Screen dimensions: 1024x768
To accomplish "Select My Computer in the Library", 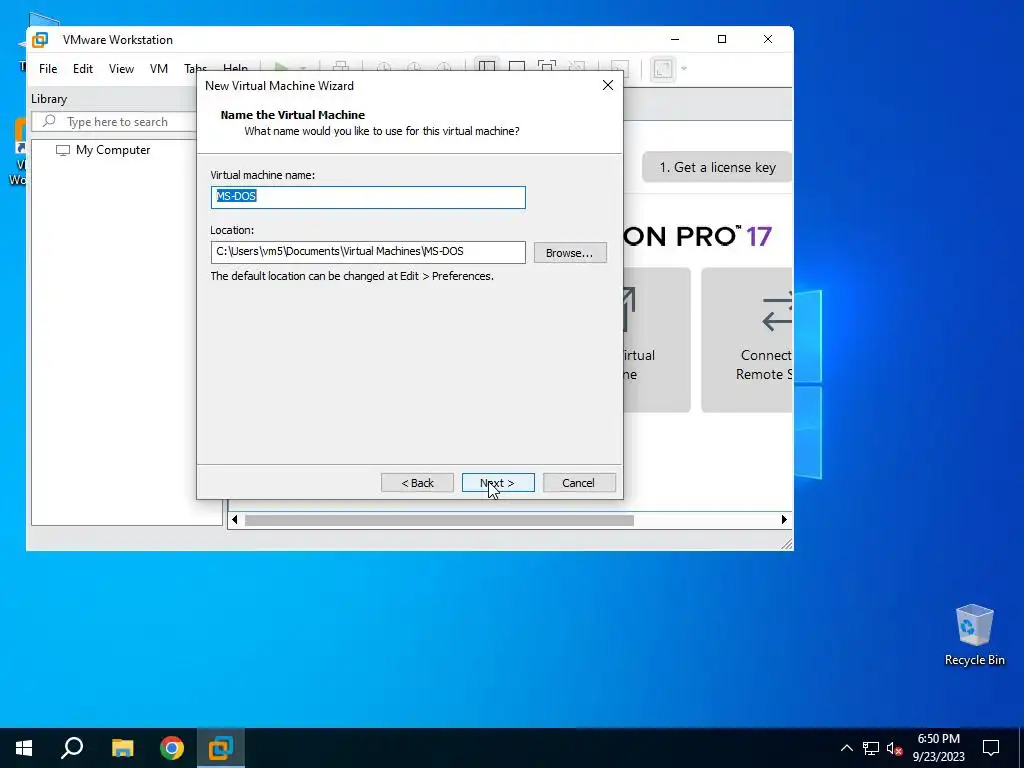I will pos(112,150).
